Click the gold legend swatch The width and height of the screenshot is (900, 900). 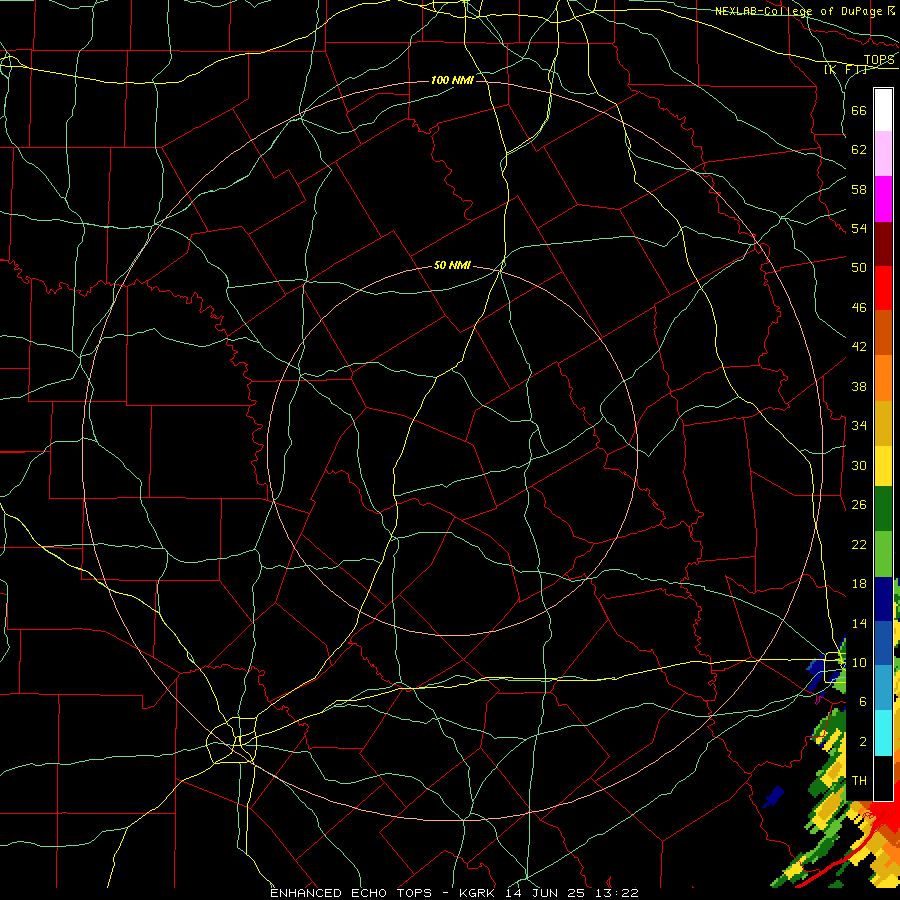tap(883, 423)
